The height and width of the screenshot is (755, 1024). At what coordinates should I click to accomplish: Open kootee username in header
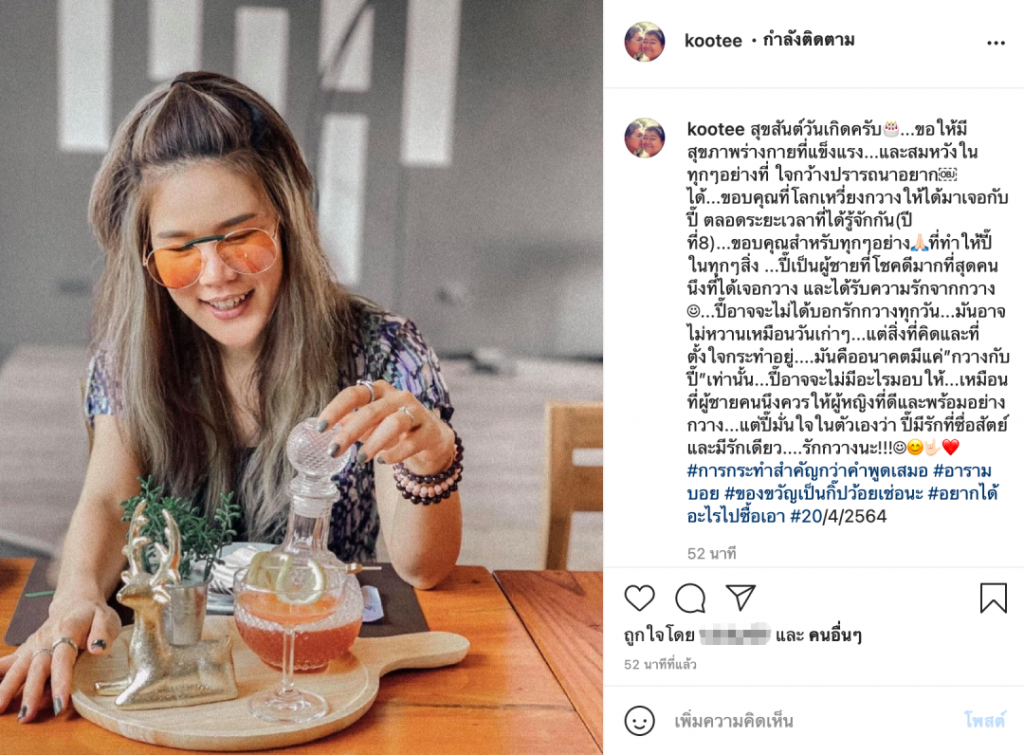tap(712, 41)
